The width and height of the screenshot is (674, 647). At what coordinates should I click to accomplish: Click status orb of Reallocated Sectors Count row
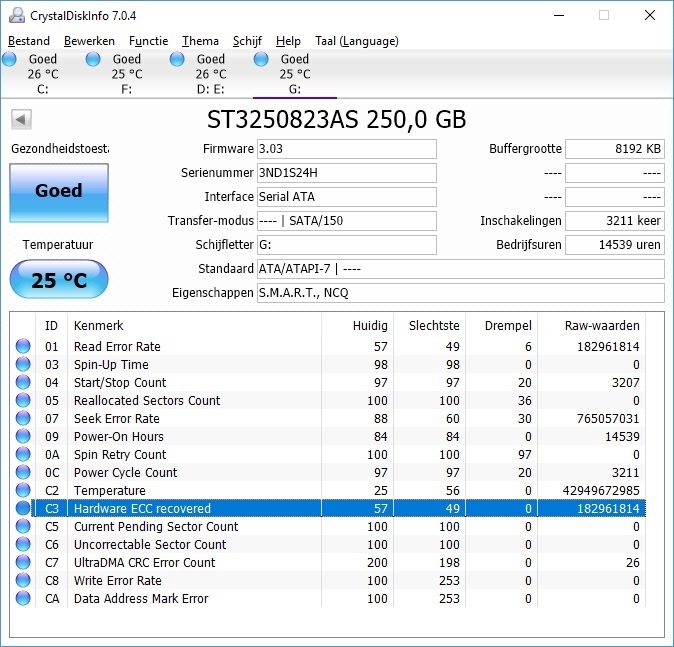23,400
